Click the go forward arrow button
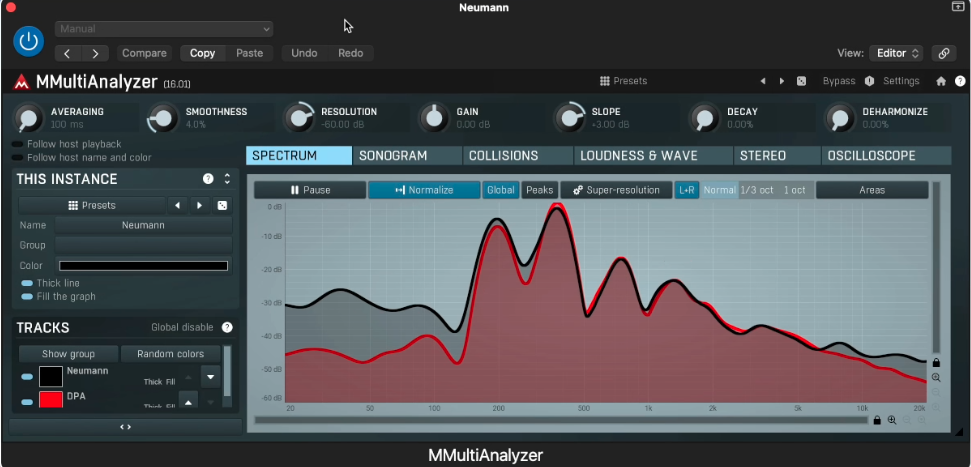Image resolution: width=971 pixels, height=467 pixels. [95, 53]
